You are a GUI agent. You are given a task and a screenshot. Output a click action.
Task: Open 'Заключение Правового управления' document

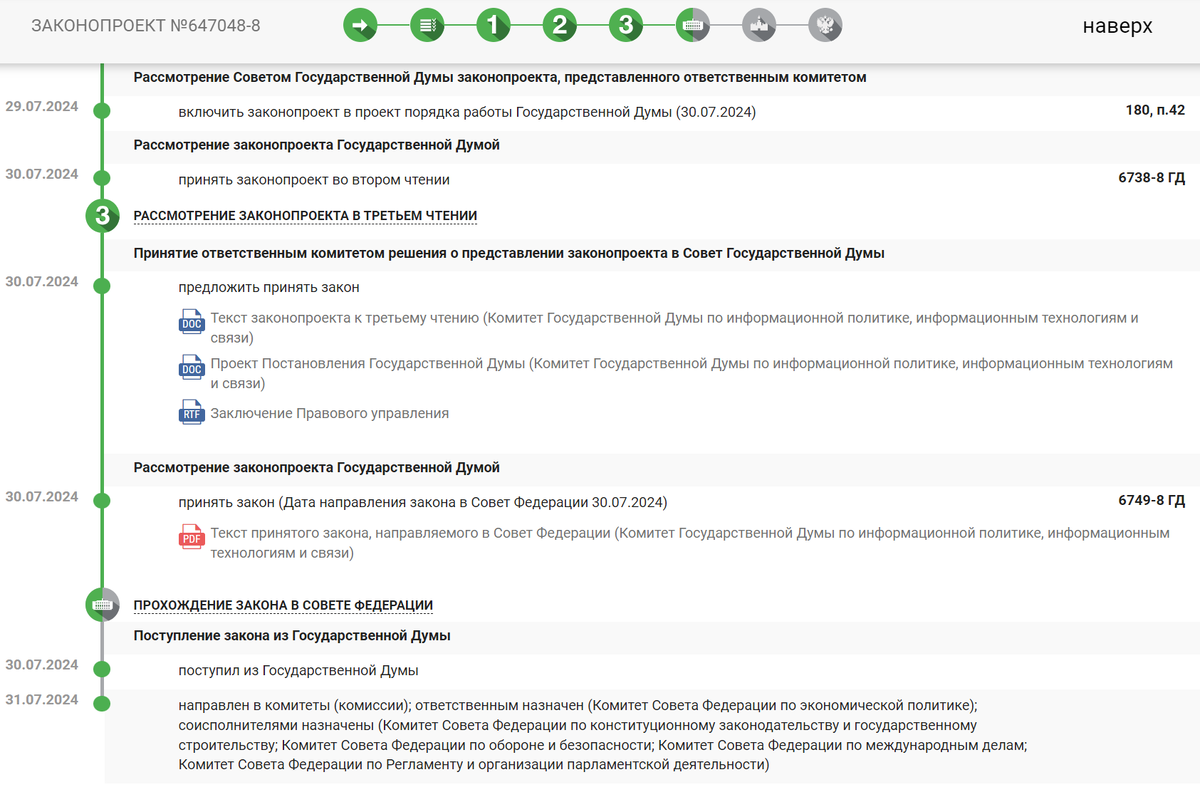[329, 413]
